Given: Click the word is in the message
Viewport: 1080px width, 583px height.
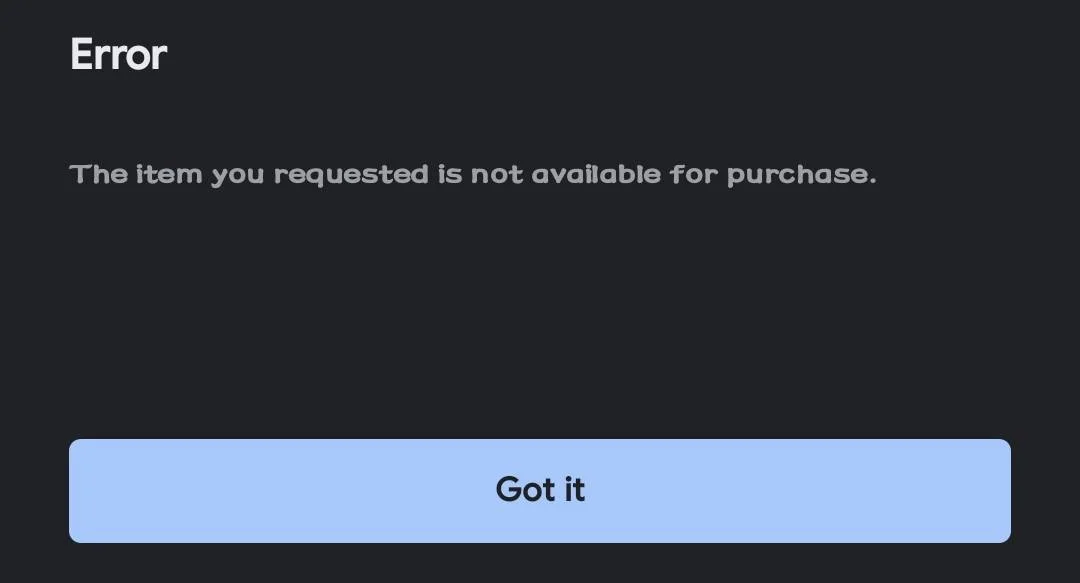Looking at the screenshot, I should click(450, 174).
